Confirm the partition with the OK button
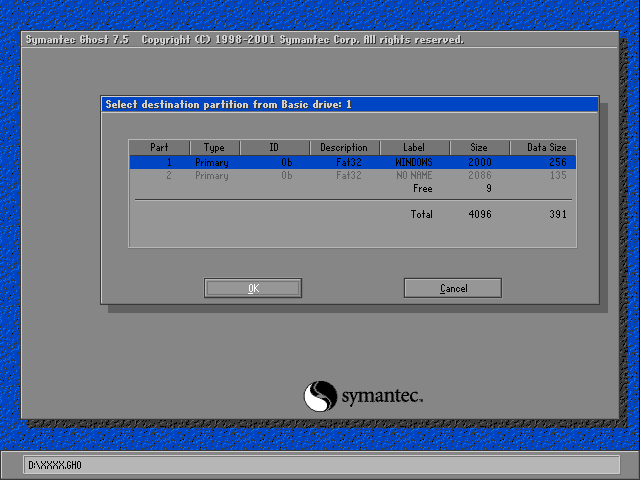 point(253,288)
